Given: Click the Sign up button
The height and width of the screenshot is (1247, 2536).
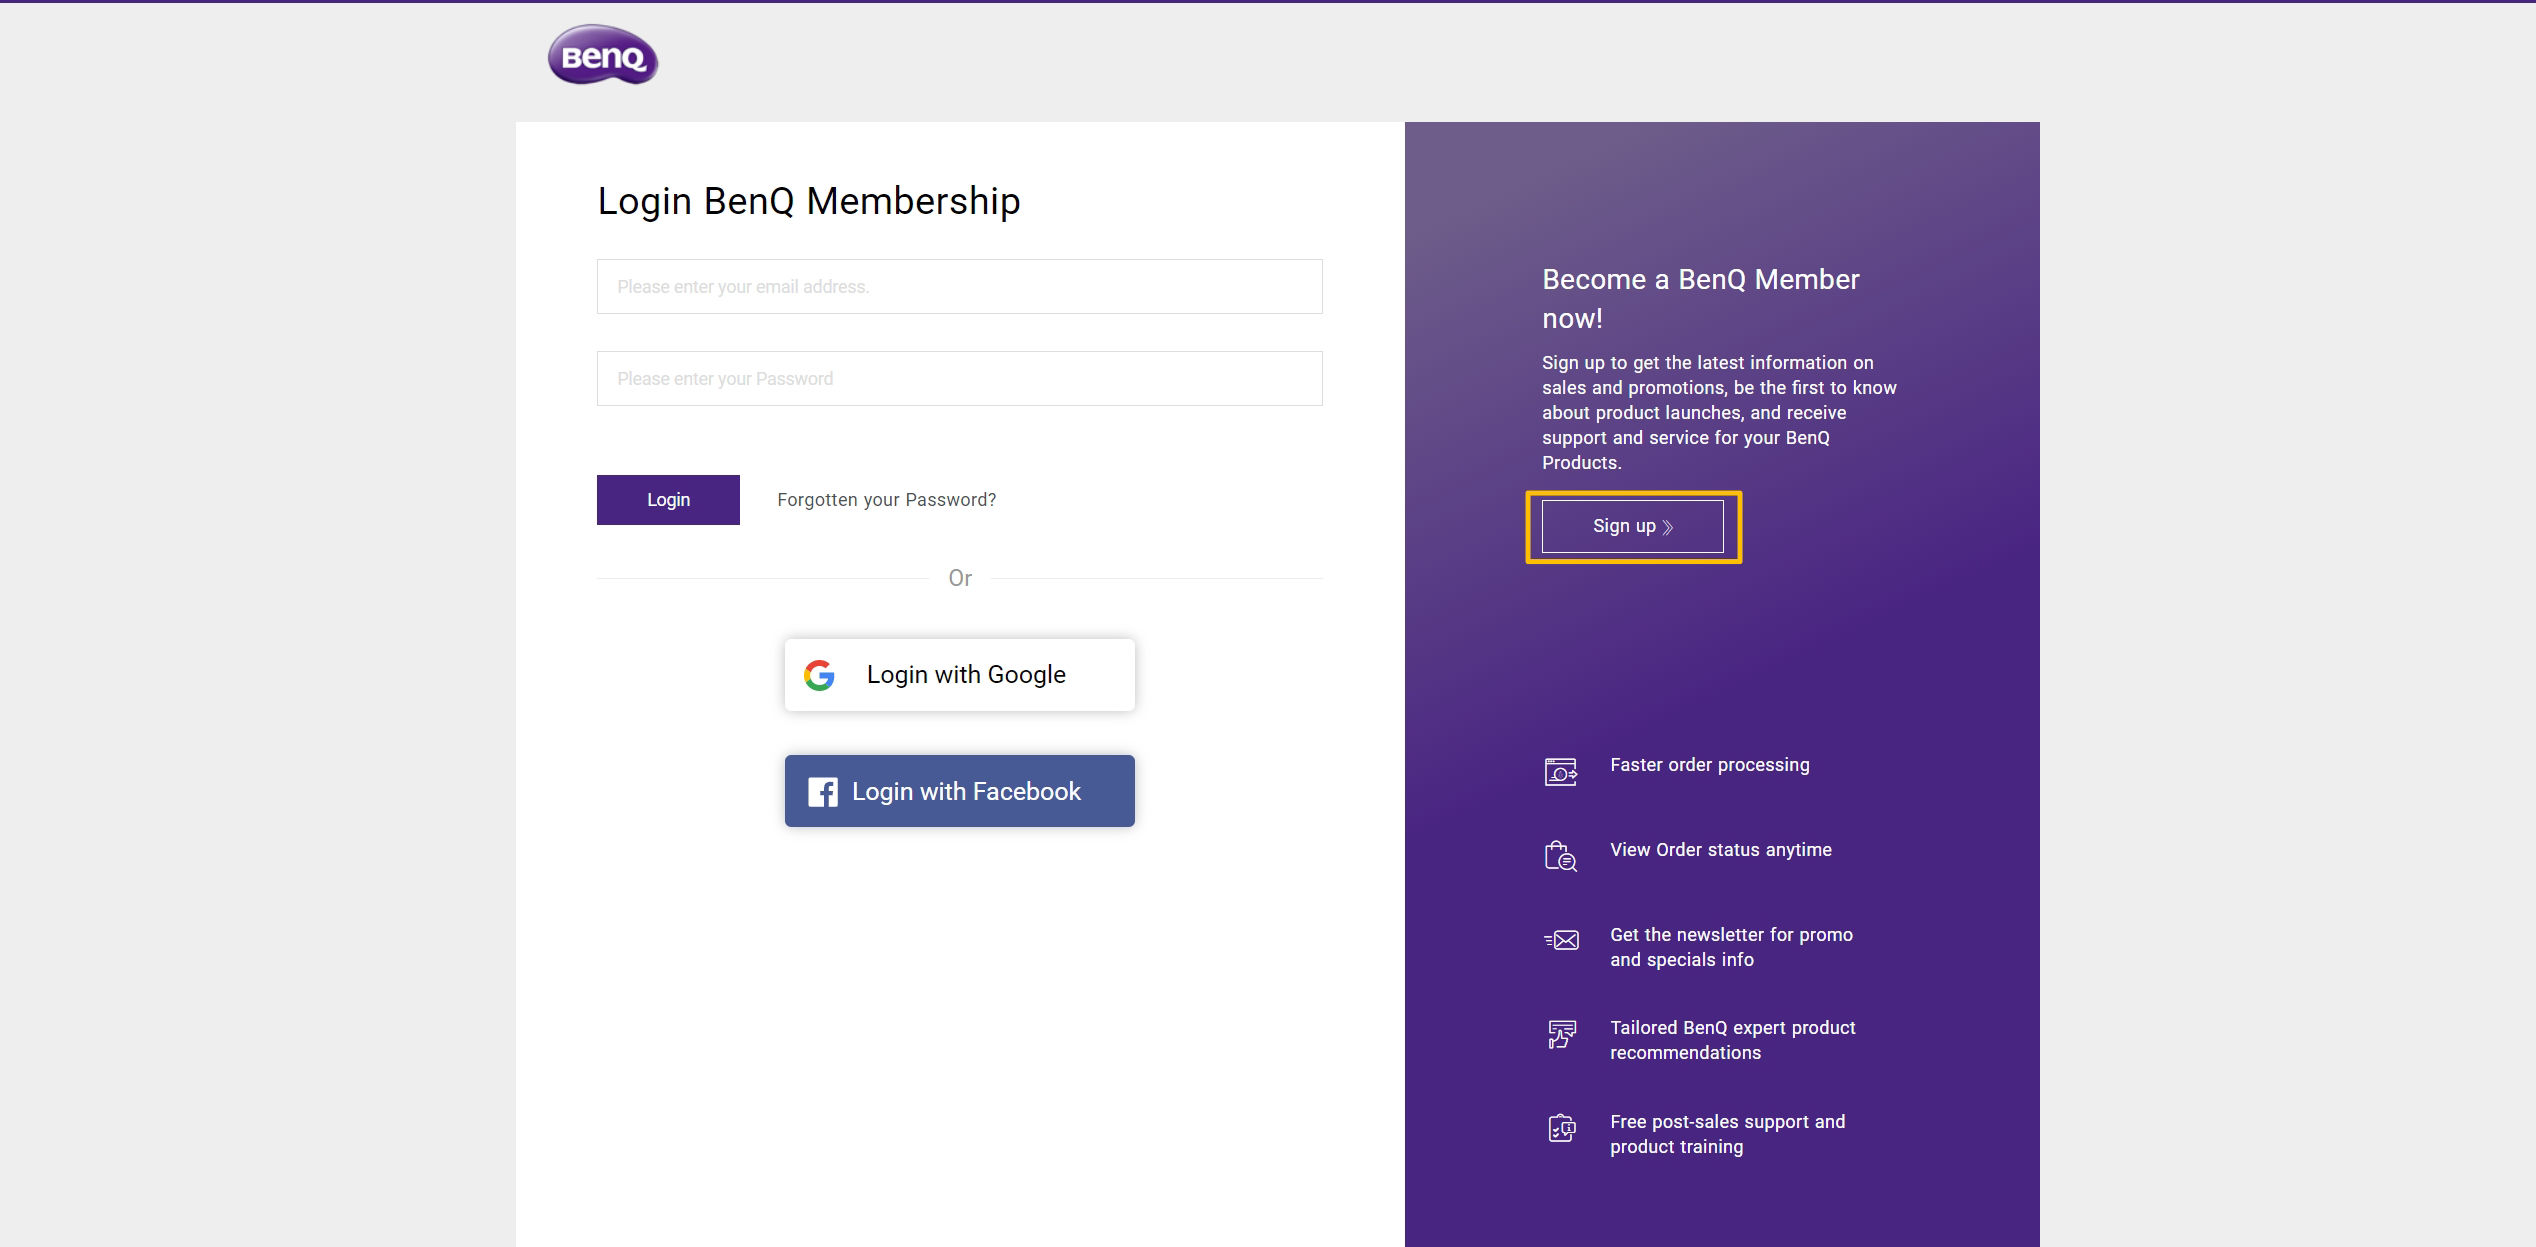Looking at the screenshot, I should [1632, 526].
